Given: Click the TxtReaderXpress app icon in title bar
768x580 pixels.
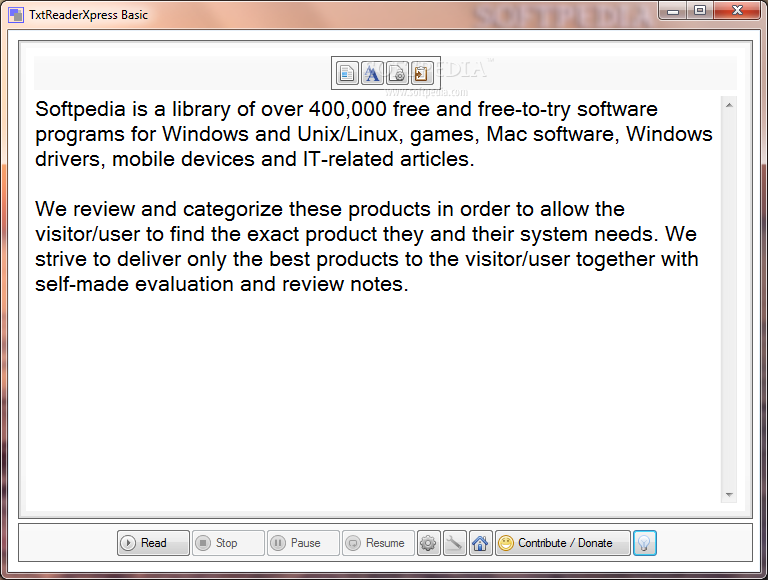Looking at the screenshot, I should coord(16,15).
